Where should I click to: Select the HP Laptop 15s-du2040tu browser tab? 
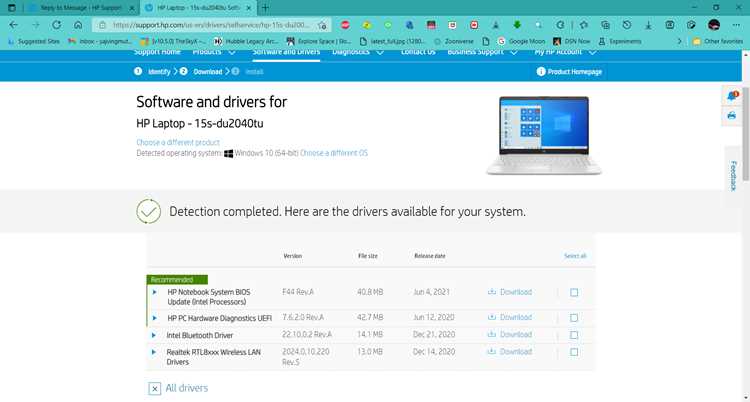(x=199, y=8)
